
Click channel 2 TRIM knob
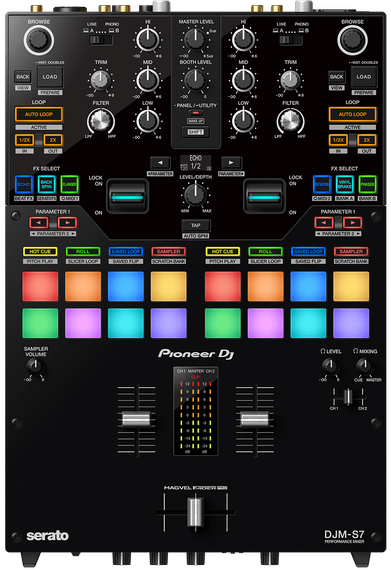(290, 80)
